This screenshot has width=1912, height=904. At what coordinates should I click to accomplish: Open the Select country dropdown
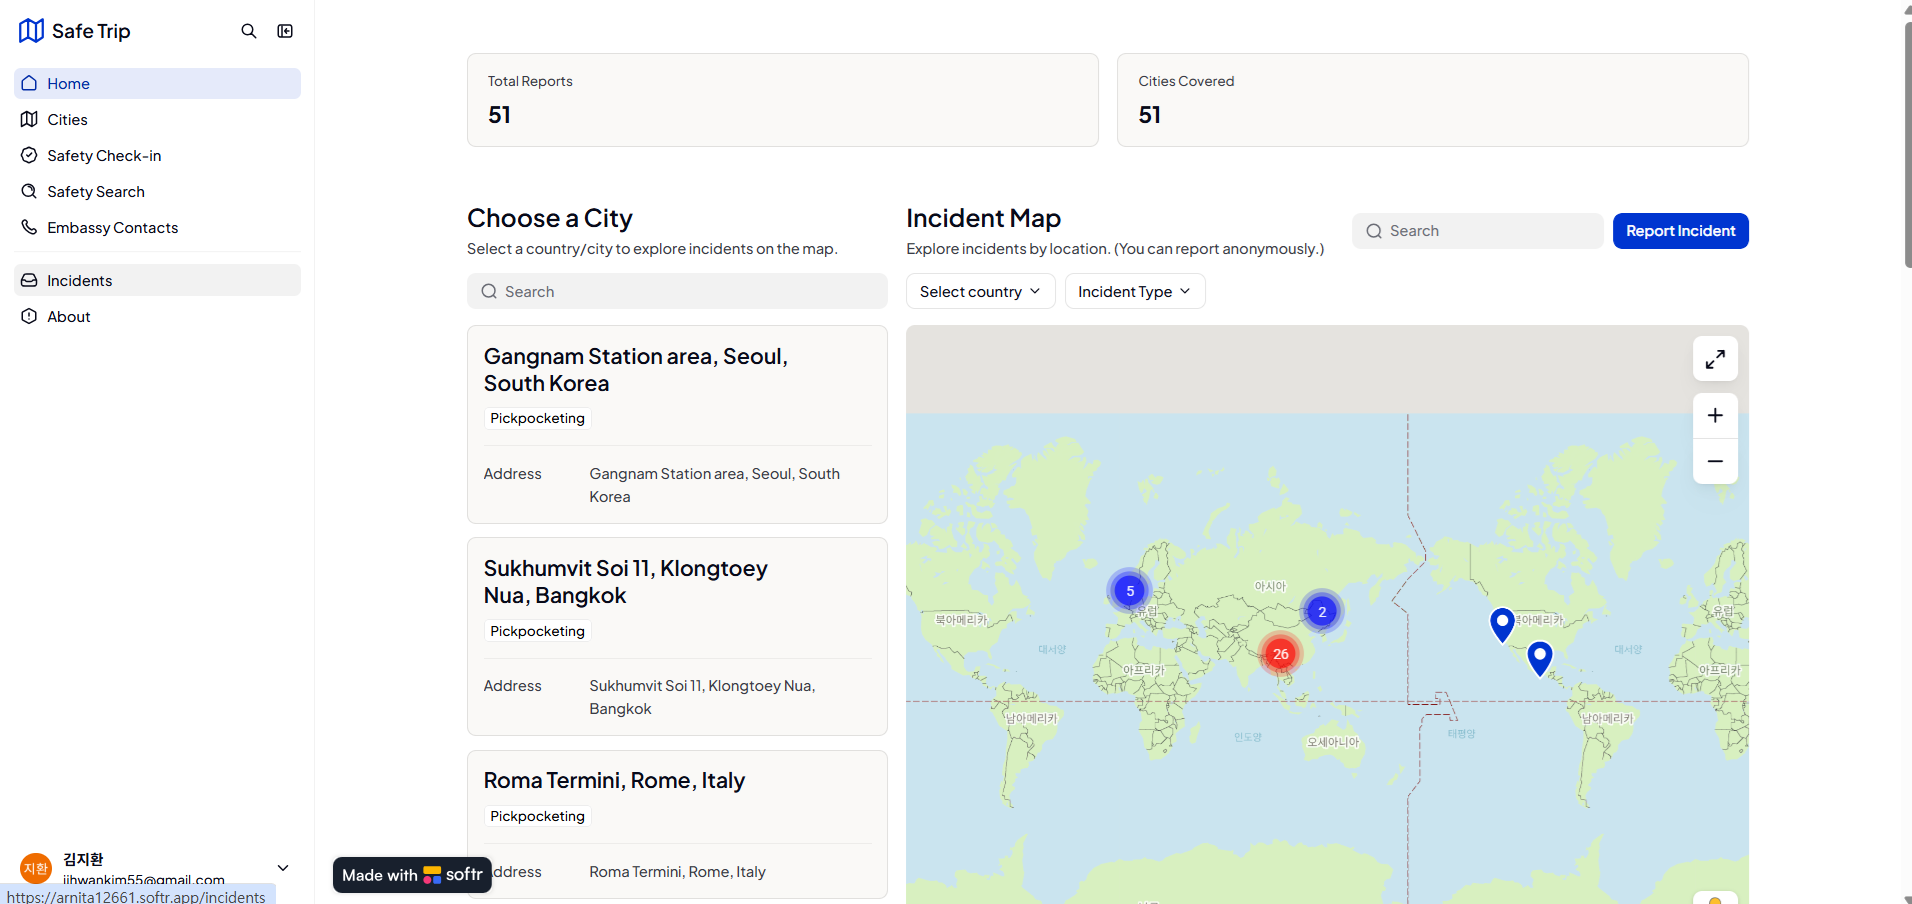click(x=980, y=292)
